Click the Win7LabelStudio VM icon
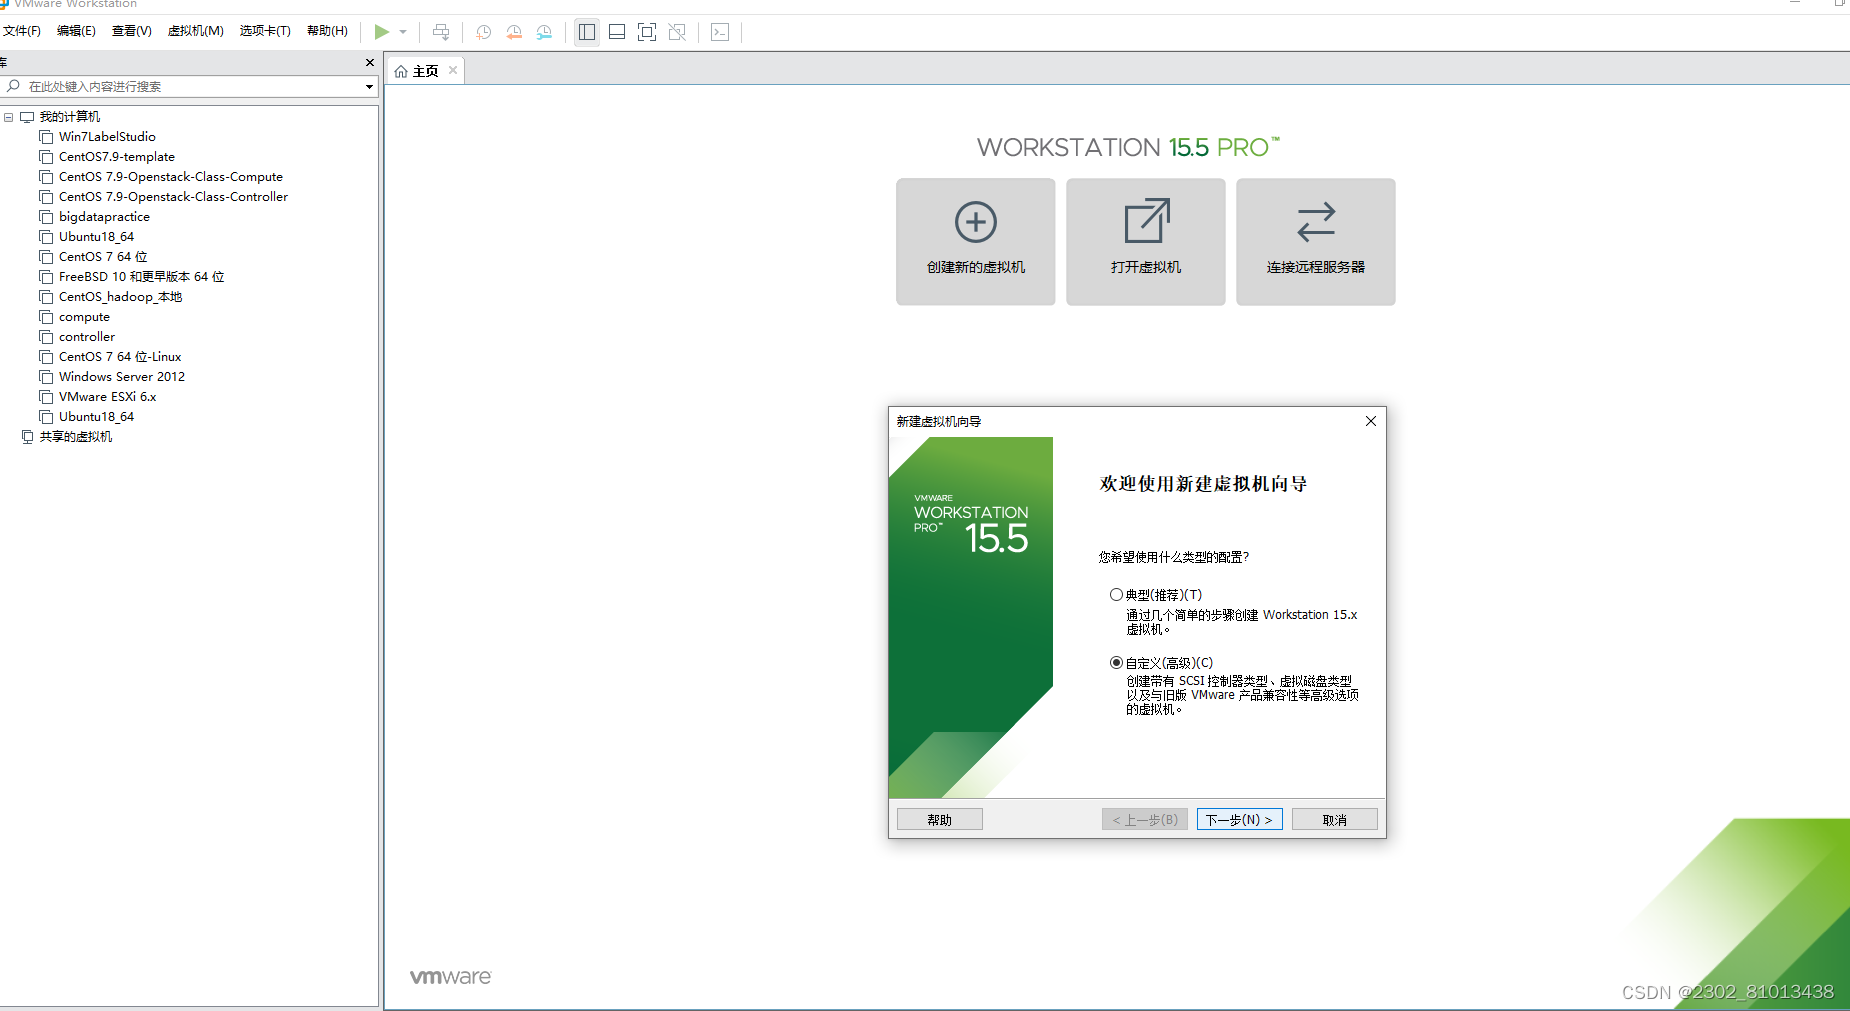Screen dimensions: 1850x1011 (46, 137)
